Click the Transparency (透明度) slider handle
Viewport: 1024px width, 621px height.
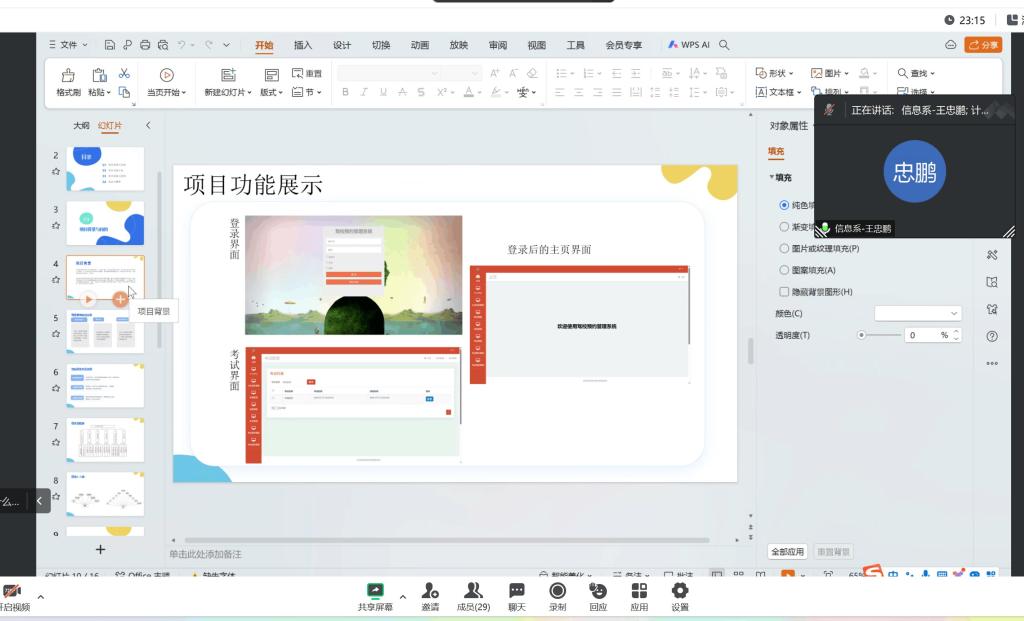click(x=861, y=335)
